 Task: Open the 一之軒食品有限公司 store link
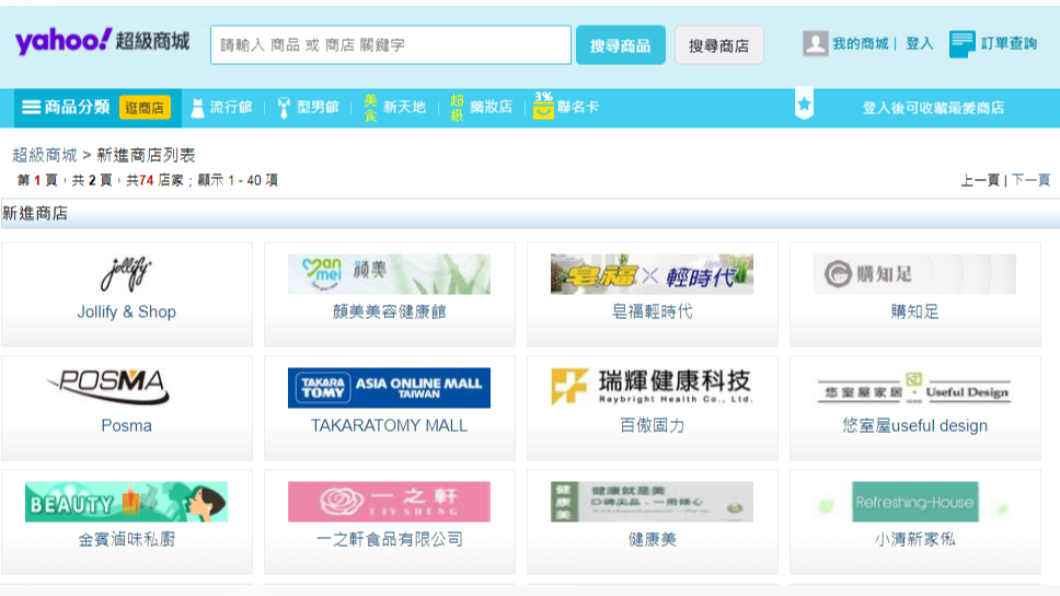(x=389, y=539)
